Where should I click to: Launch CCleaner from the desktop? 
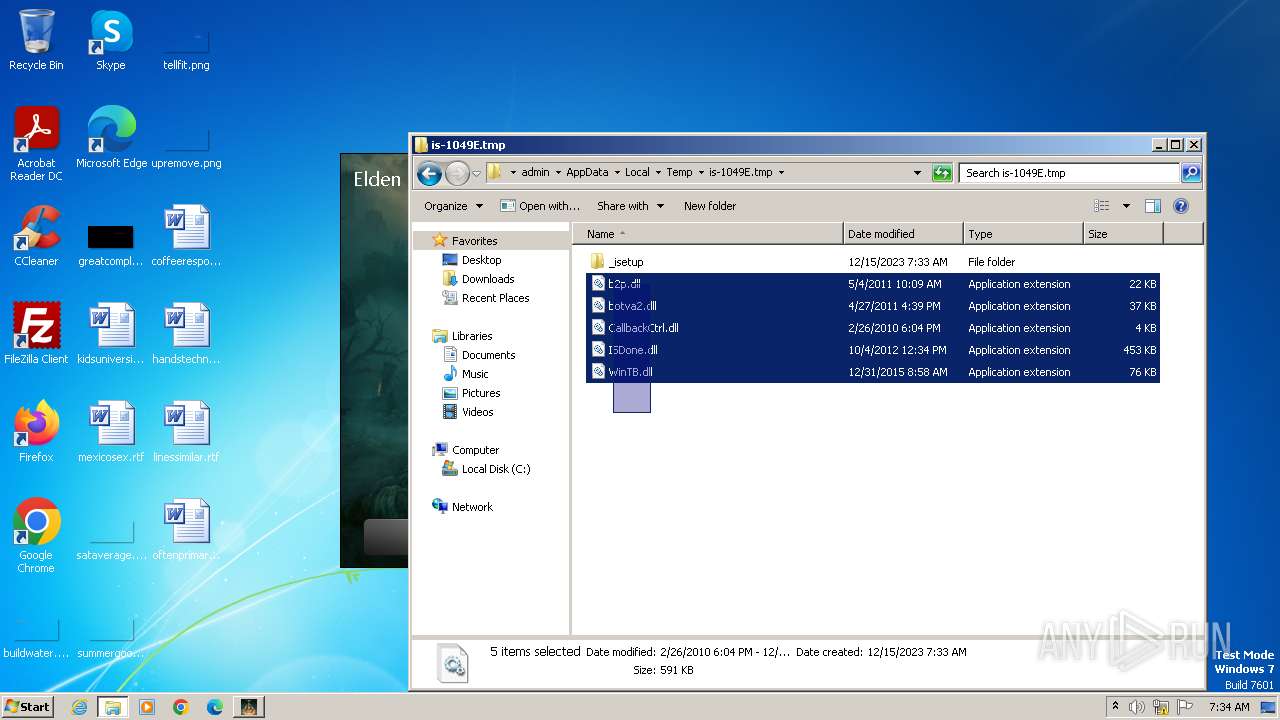point(36,236)
